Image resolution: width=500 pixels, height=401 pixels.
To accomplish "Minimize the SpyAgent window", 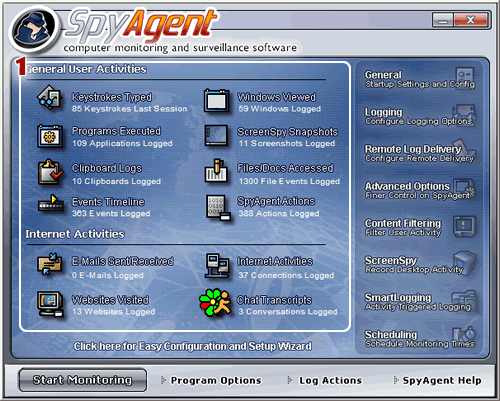I will coord(443,20).
